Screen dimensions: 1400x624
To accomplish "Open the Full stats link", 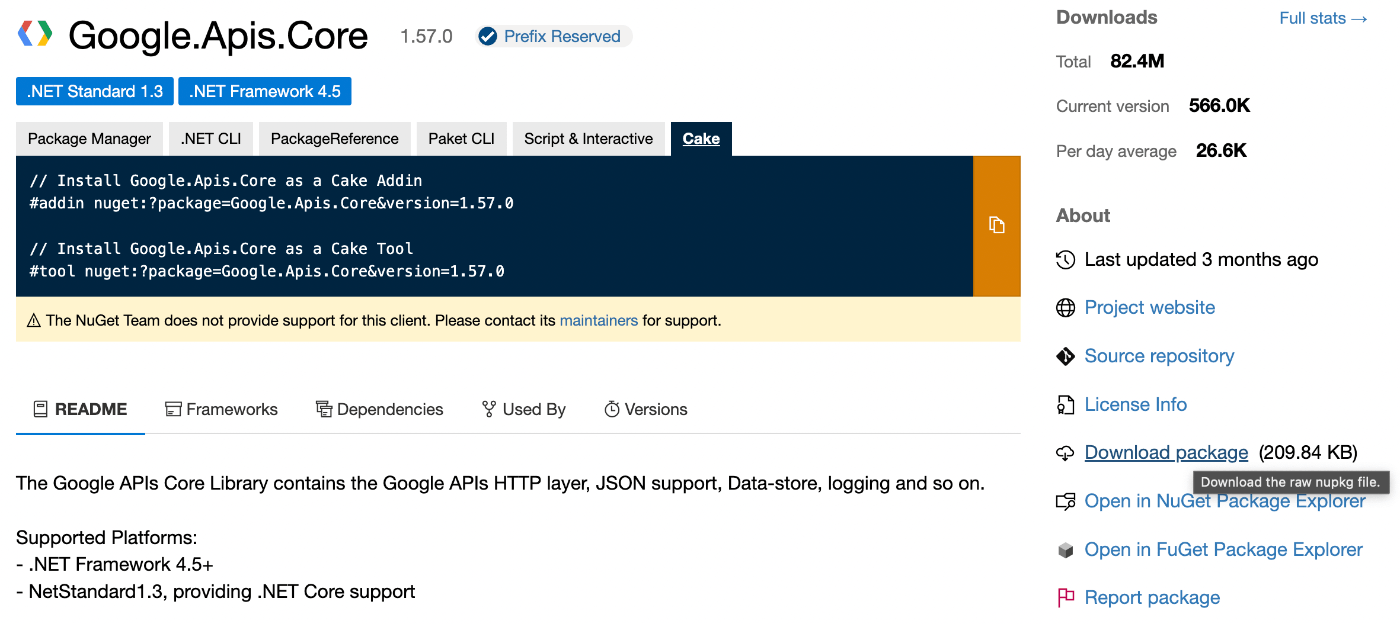I will coord(1324,18).
